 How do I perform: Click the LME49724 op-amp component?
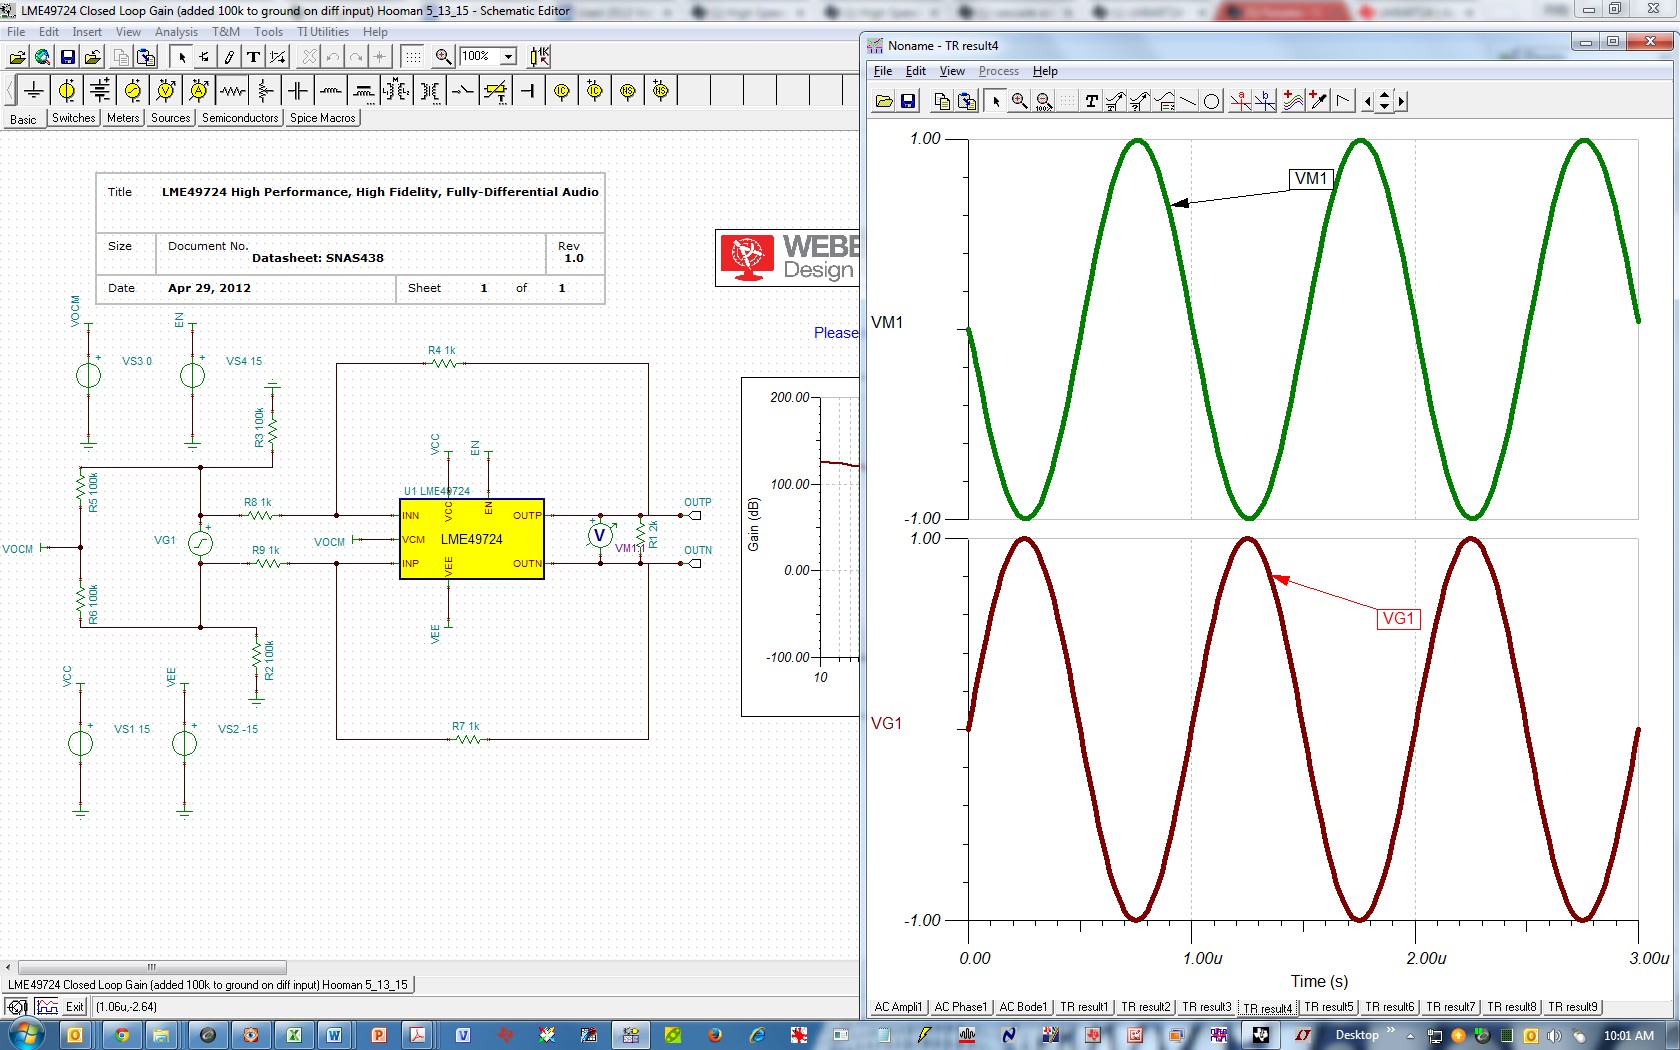pyautogui.click(x=472, y=539)
